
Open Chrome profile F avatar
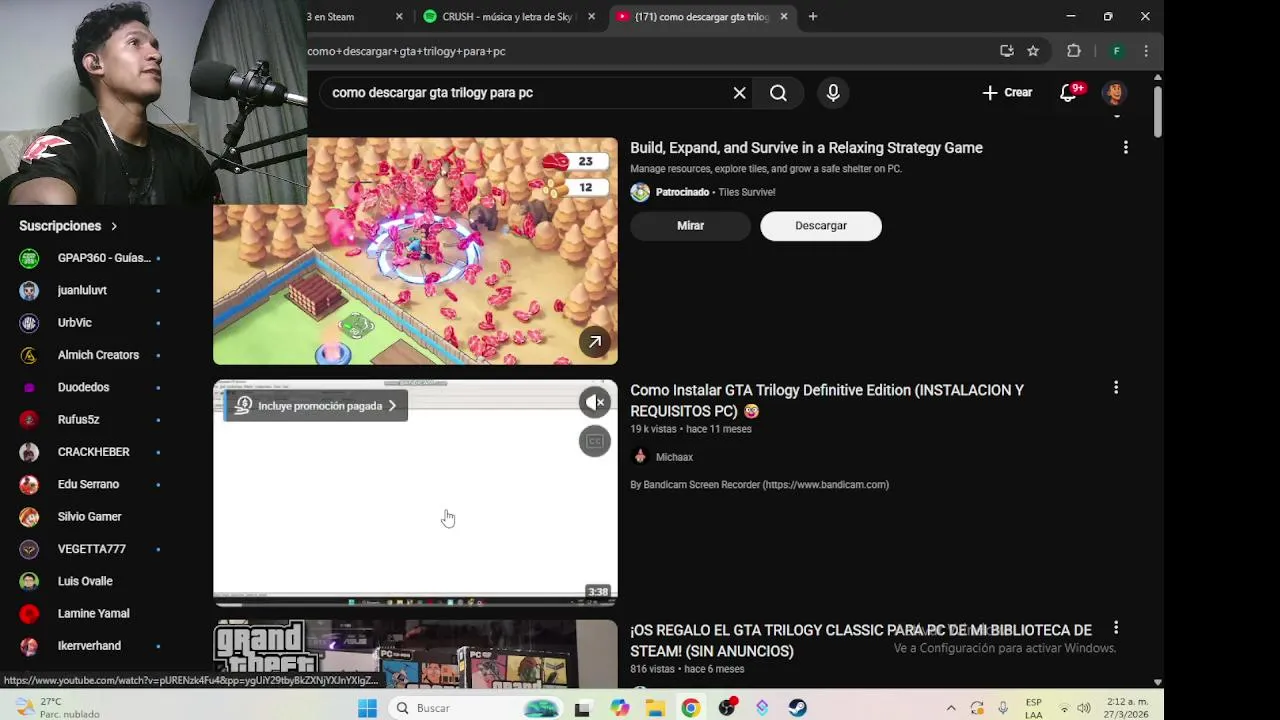coord(1117,51)
